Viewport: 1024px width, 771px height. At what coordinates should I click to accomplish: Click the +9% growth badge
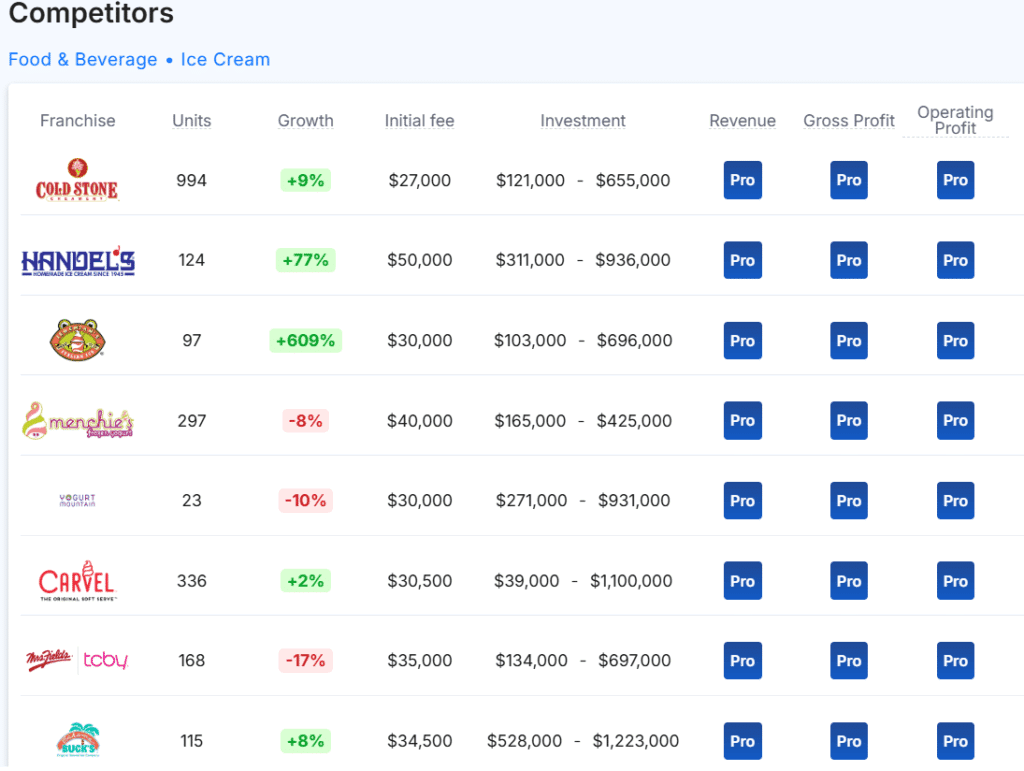(306, 180)
